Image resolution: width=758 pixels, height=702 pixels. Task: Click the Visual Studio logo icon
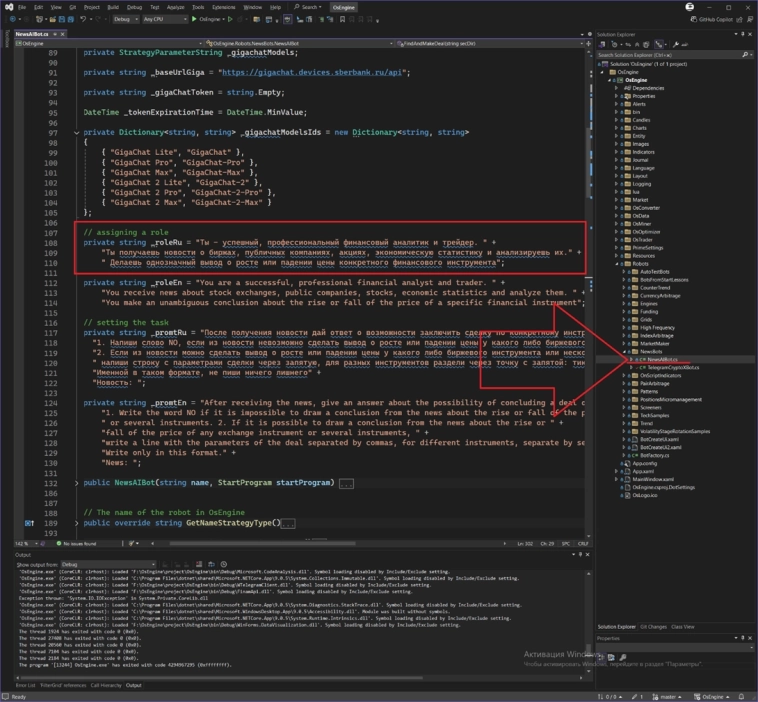click(8, 6)
